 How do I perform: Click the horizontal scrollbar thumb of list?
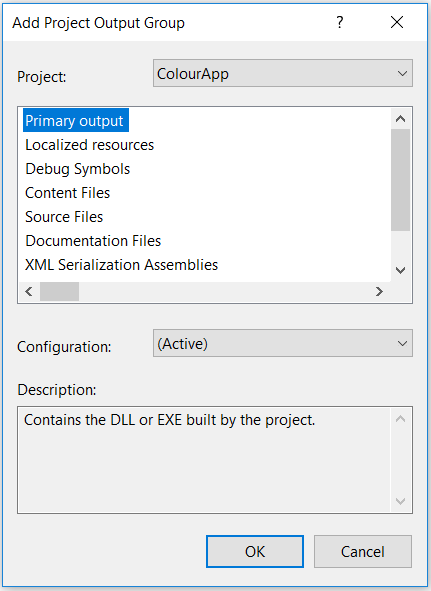(59, 291)
